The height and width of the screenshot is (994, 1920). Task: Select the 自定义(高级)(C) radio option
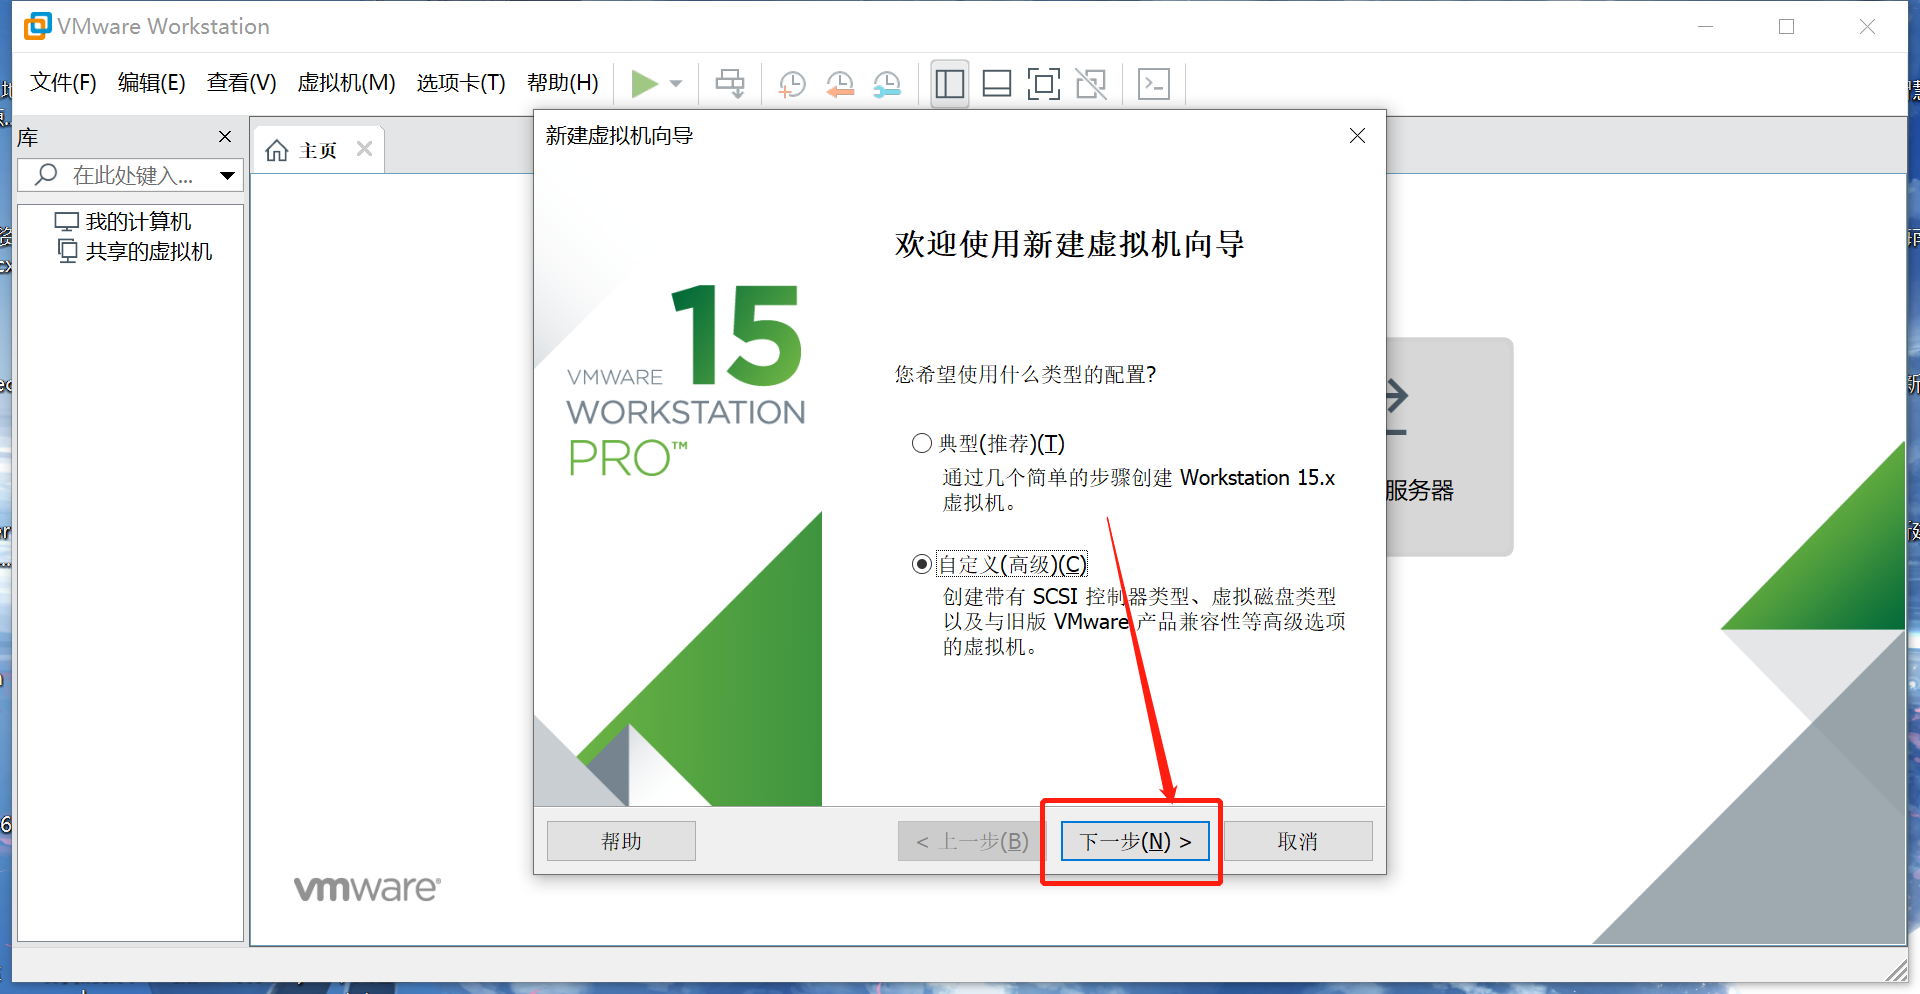922,565
